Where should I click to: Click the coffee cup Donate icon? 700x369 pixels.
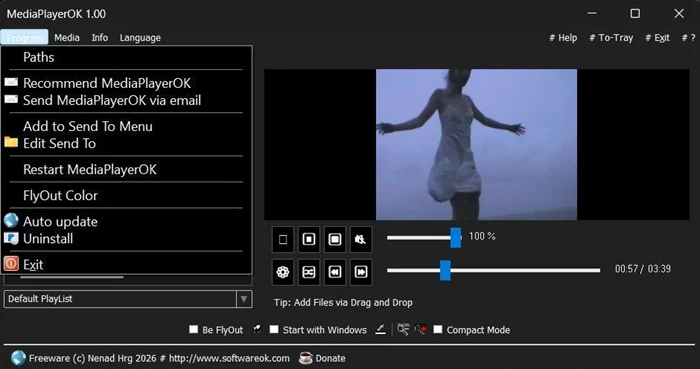[306, 358]
